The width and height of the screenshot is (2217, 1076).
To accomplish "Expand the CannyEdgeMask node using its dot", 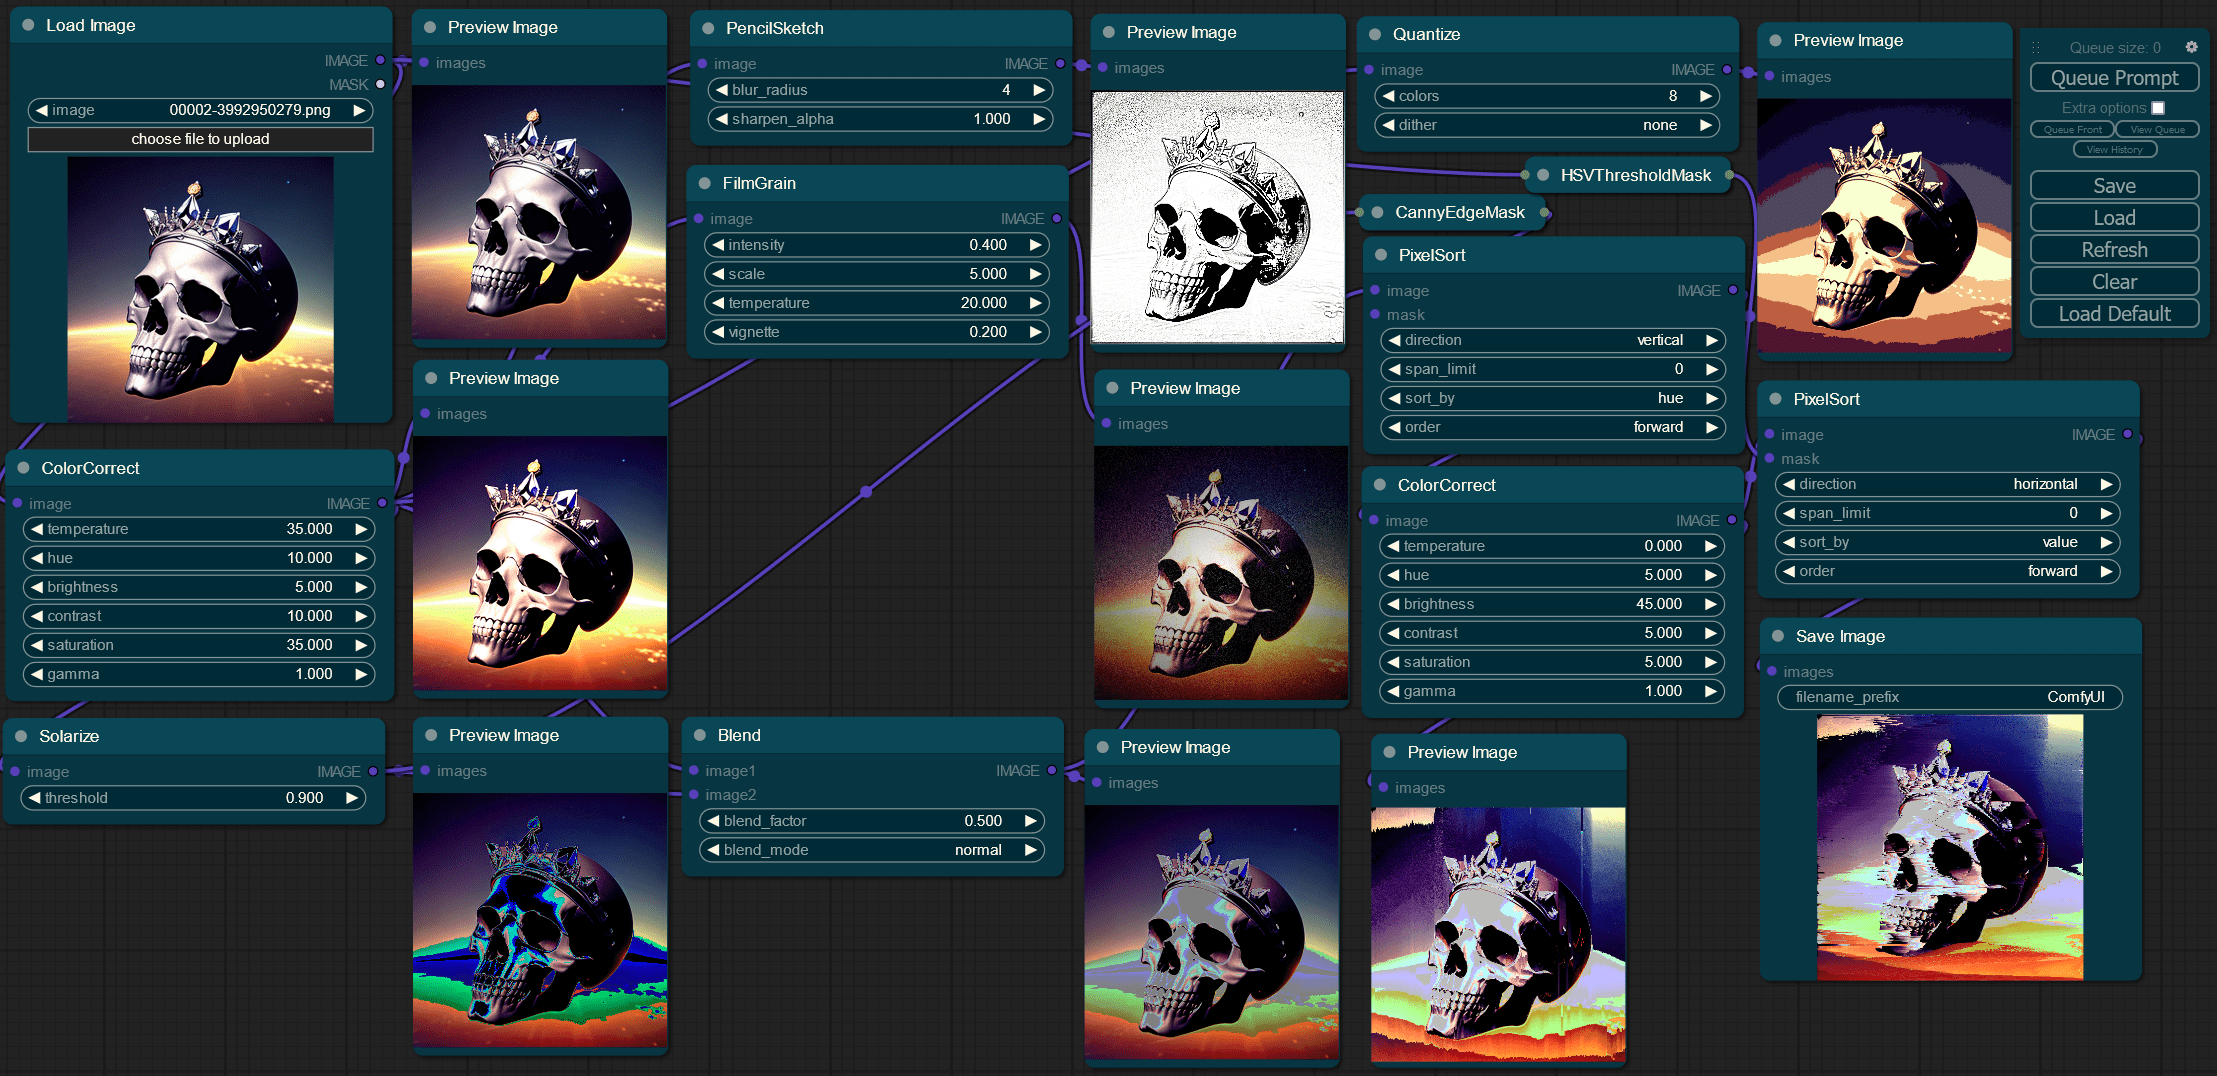I will tap(1377, 212).
